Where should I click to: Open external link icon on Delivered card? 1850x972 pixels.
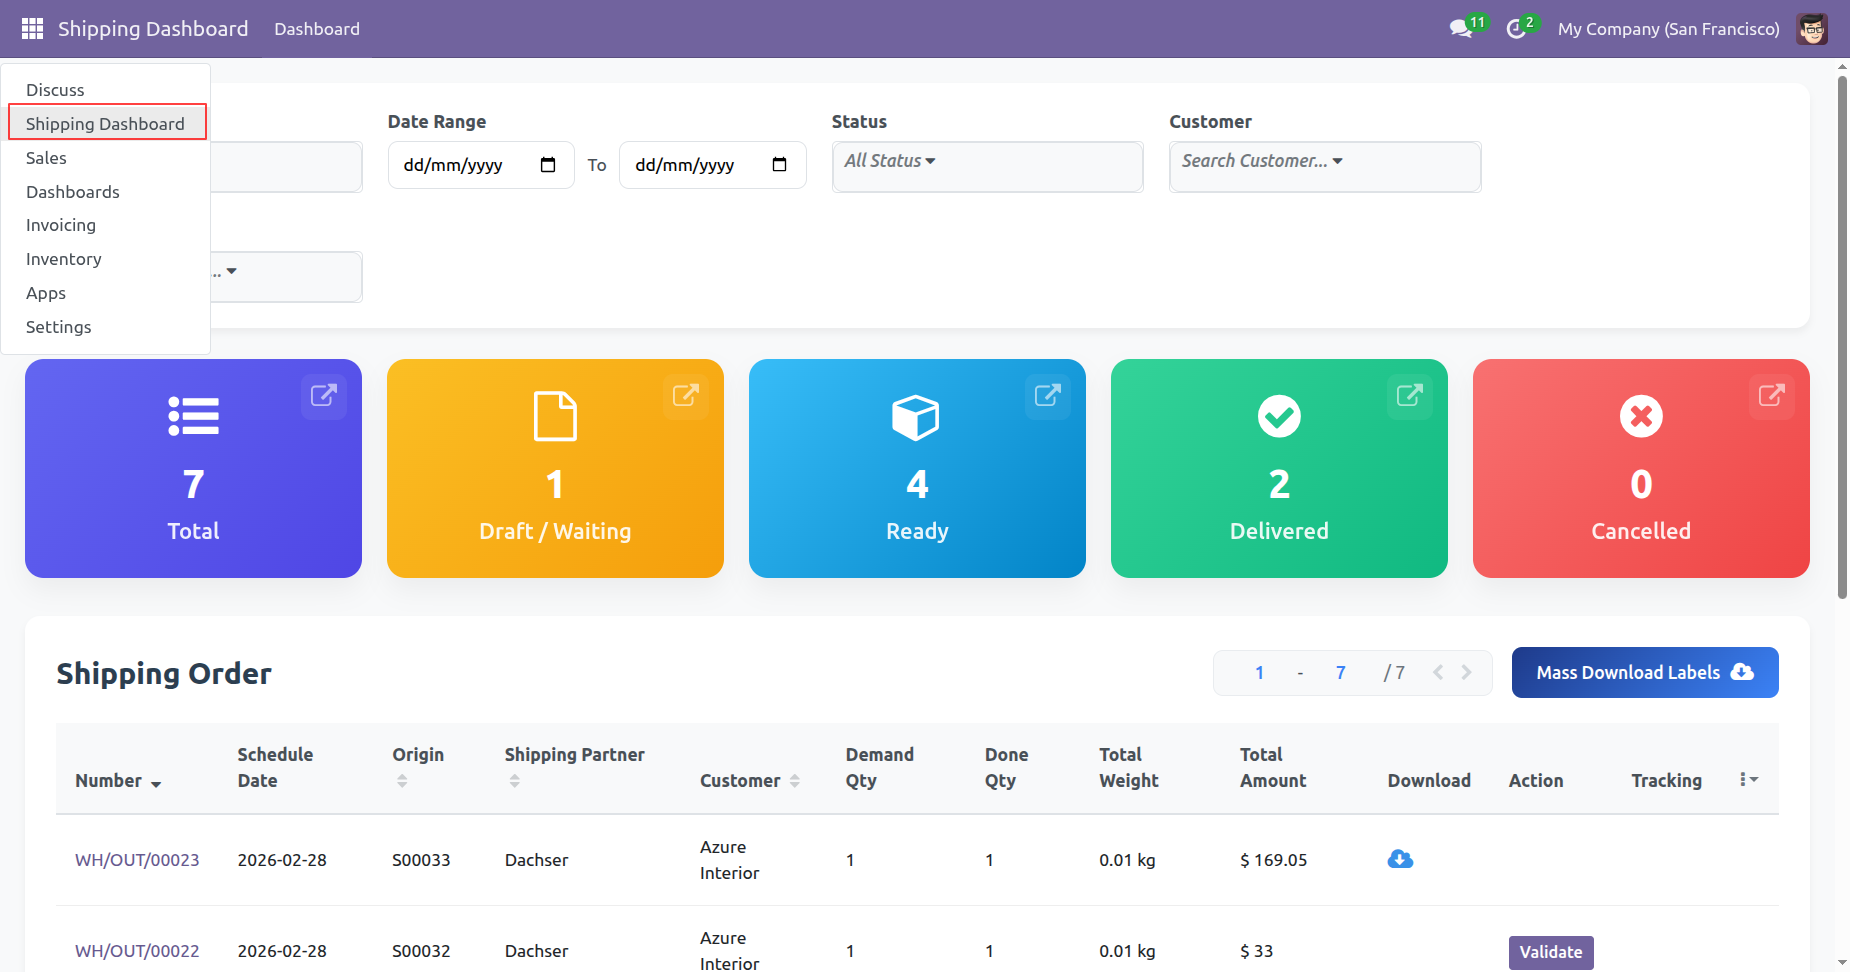click(1409, 396)
